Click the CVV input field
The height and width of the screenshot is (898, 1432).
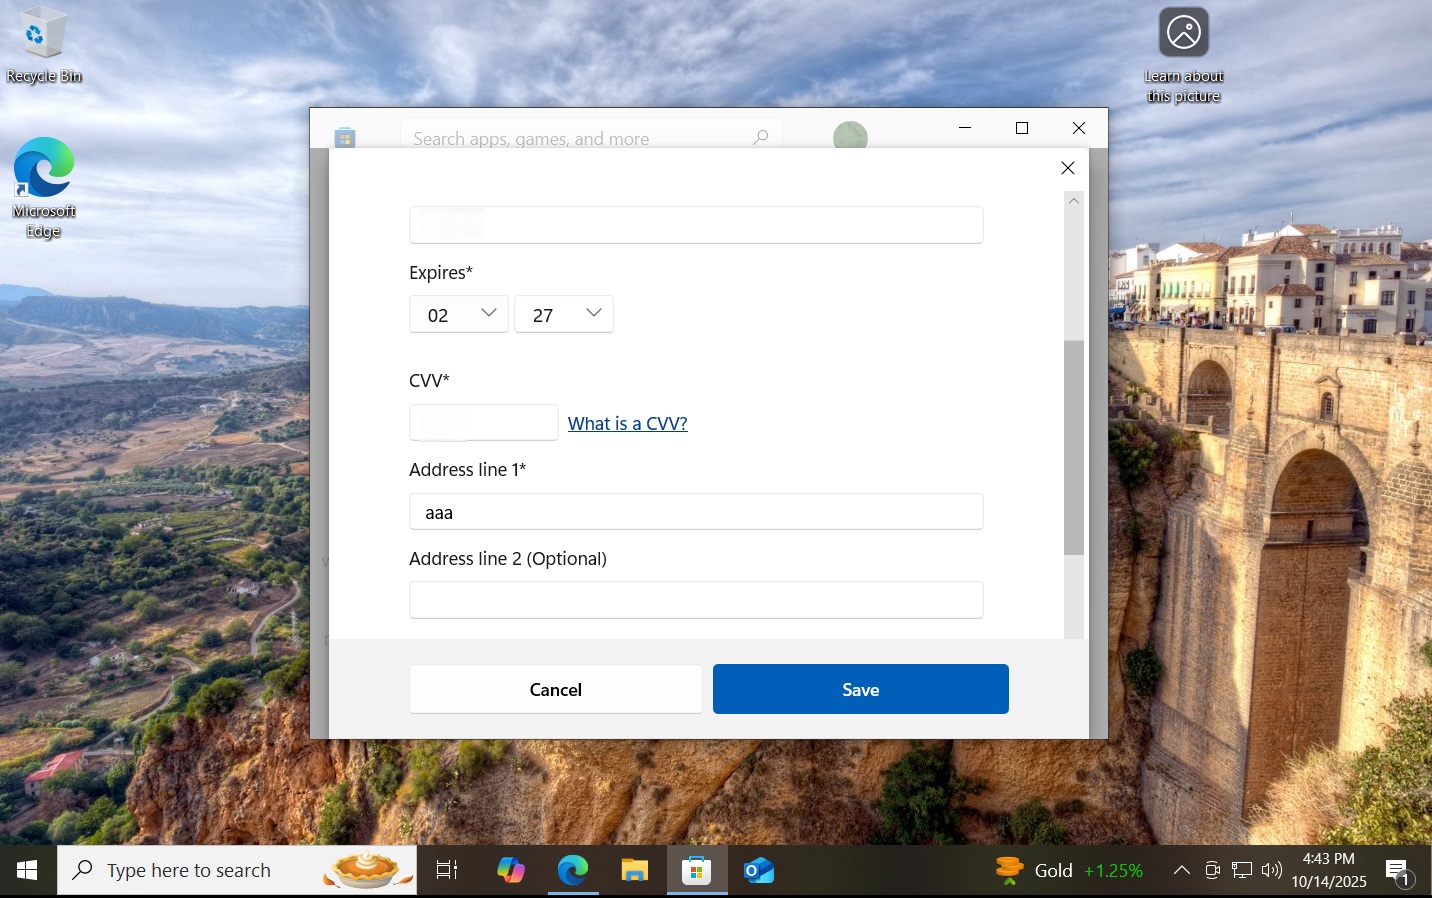484,422
